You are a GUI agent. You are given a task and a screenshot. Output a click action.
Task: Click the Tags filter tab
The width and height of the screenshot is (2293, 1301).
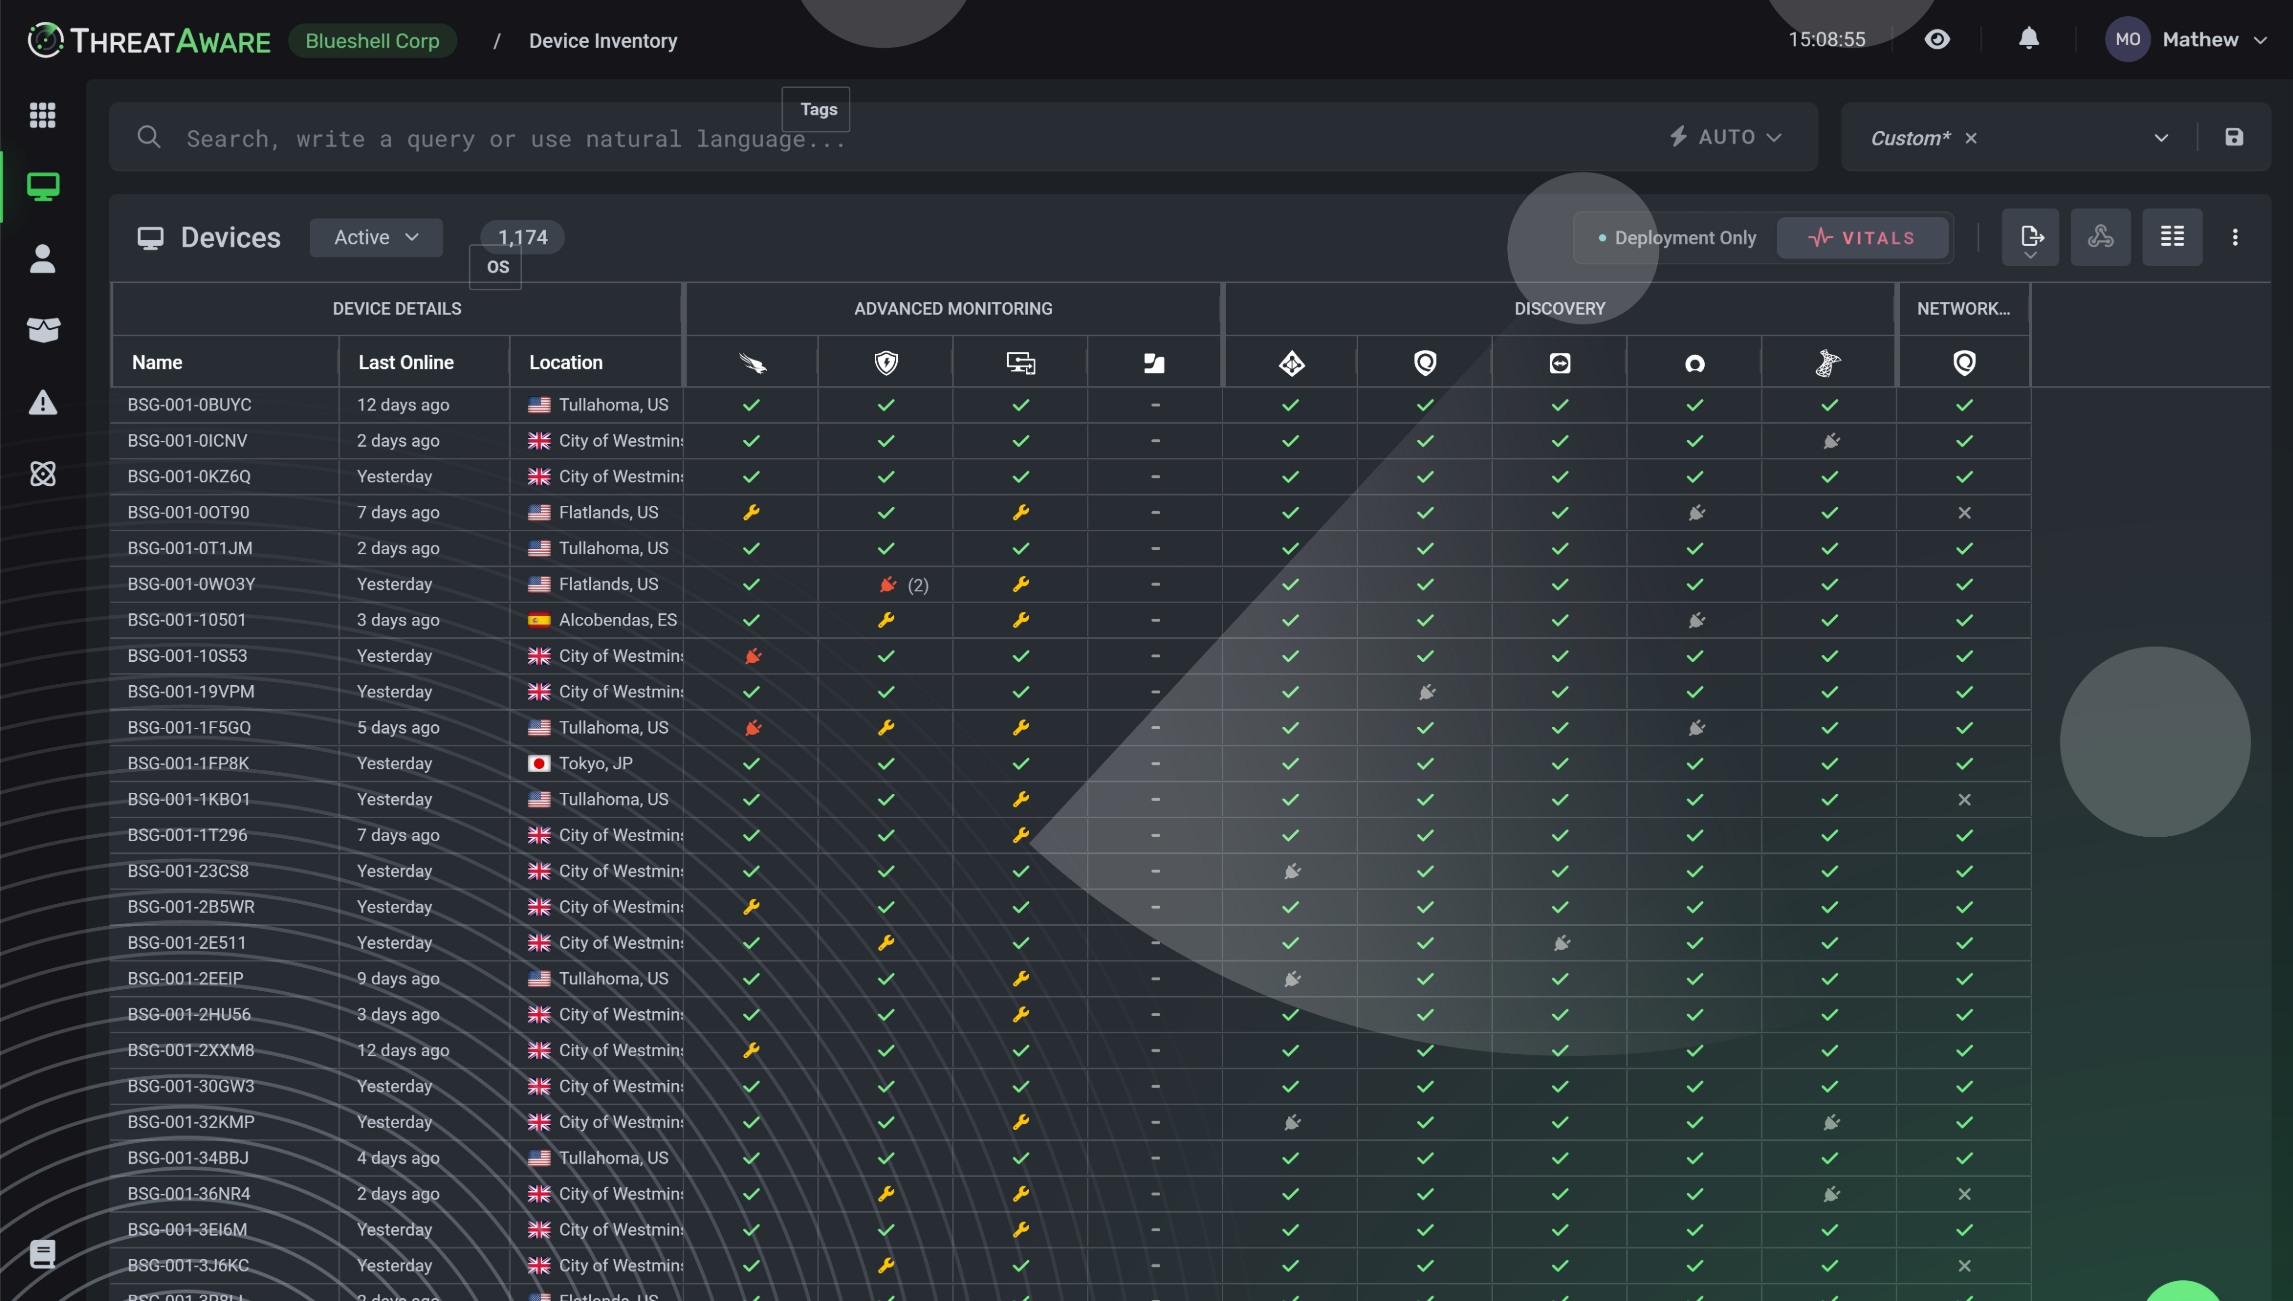click(x=816, y=109)
